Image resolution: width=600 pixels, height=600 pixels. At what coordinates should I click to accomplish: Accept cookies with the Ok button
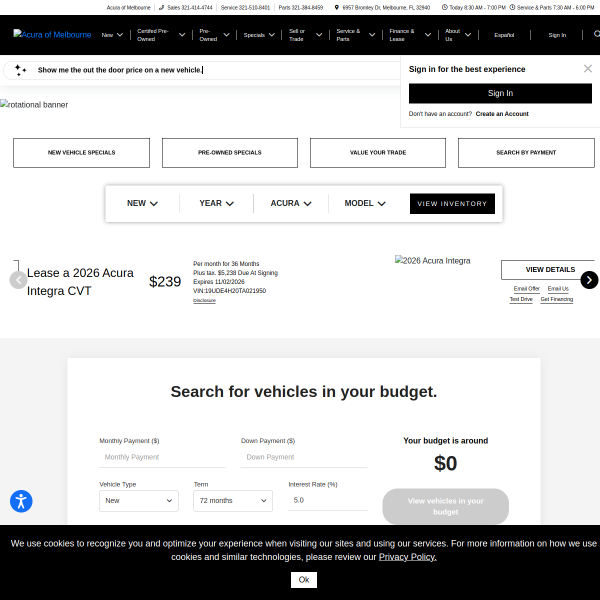304,580
